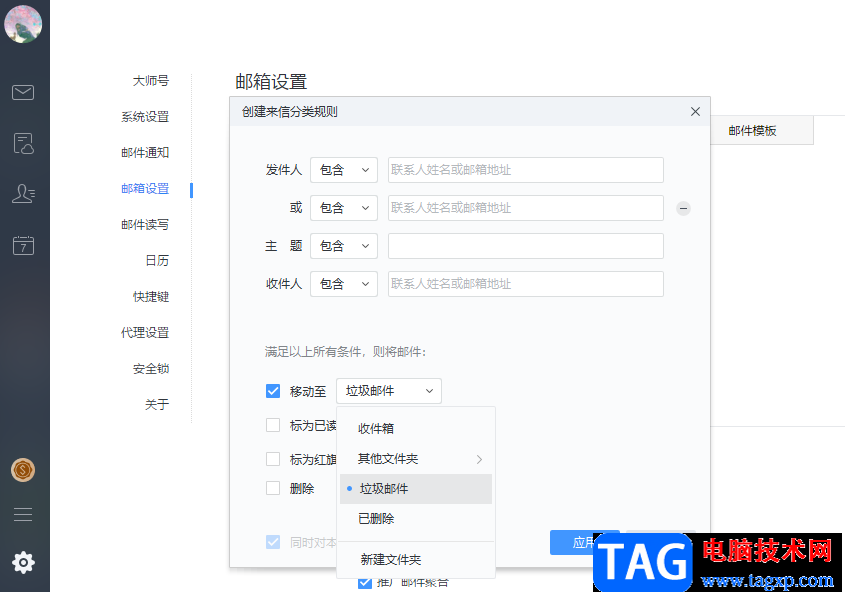Open the 主题 包含 condition dropdown
This screenshot has width=845, height=592.
coord(344,246)
